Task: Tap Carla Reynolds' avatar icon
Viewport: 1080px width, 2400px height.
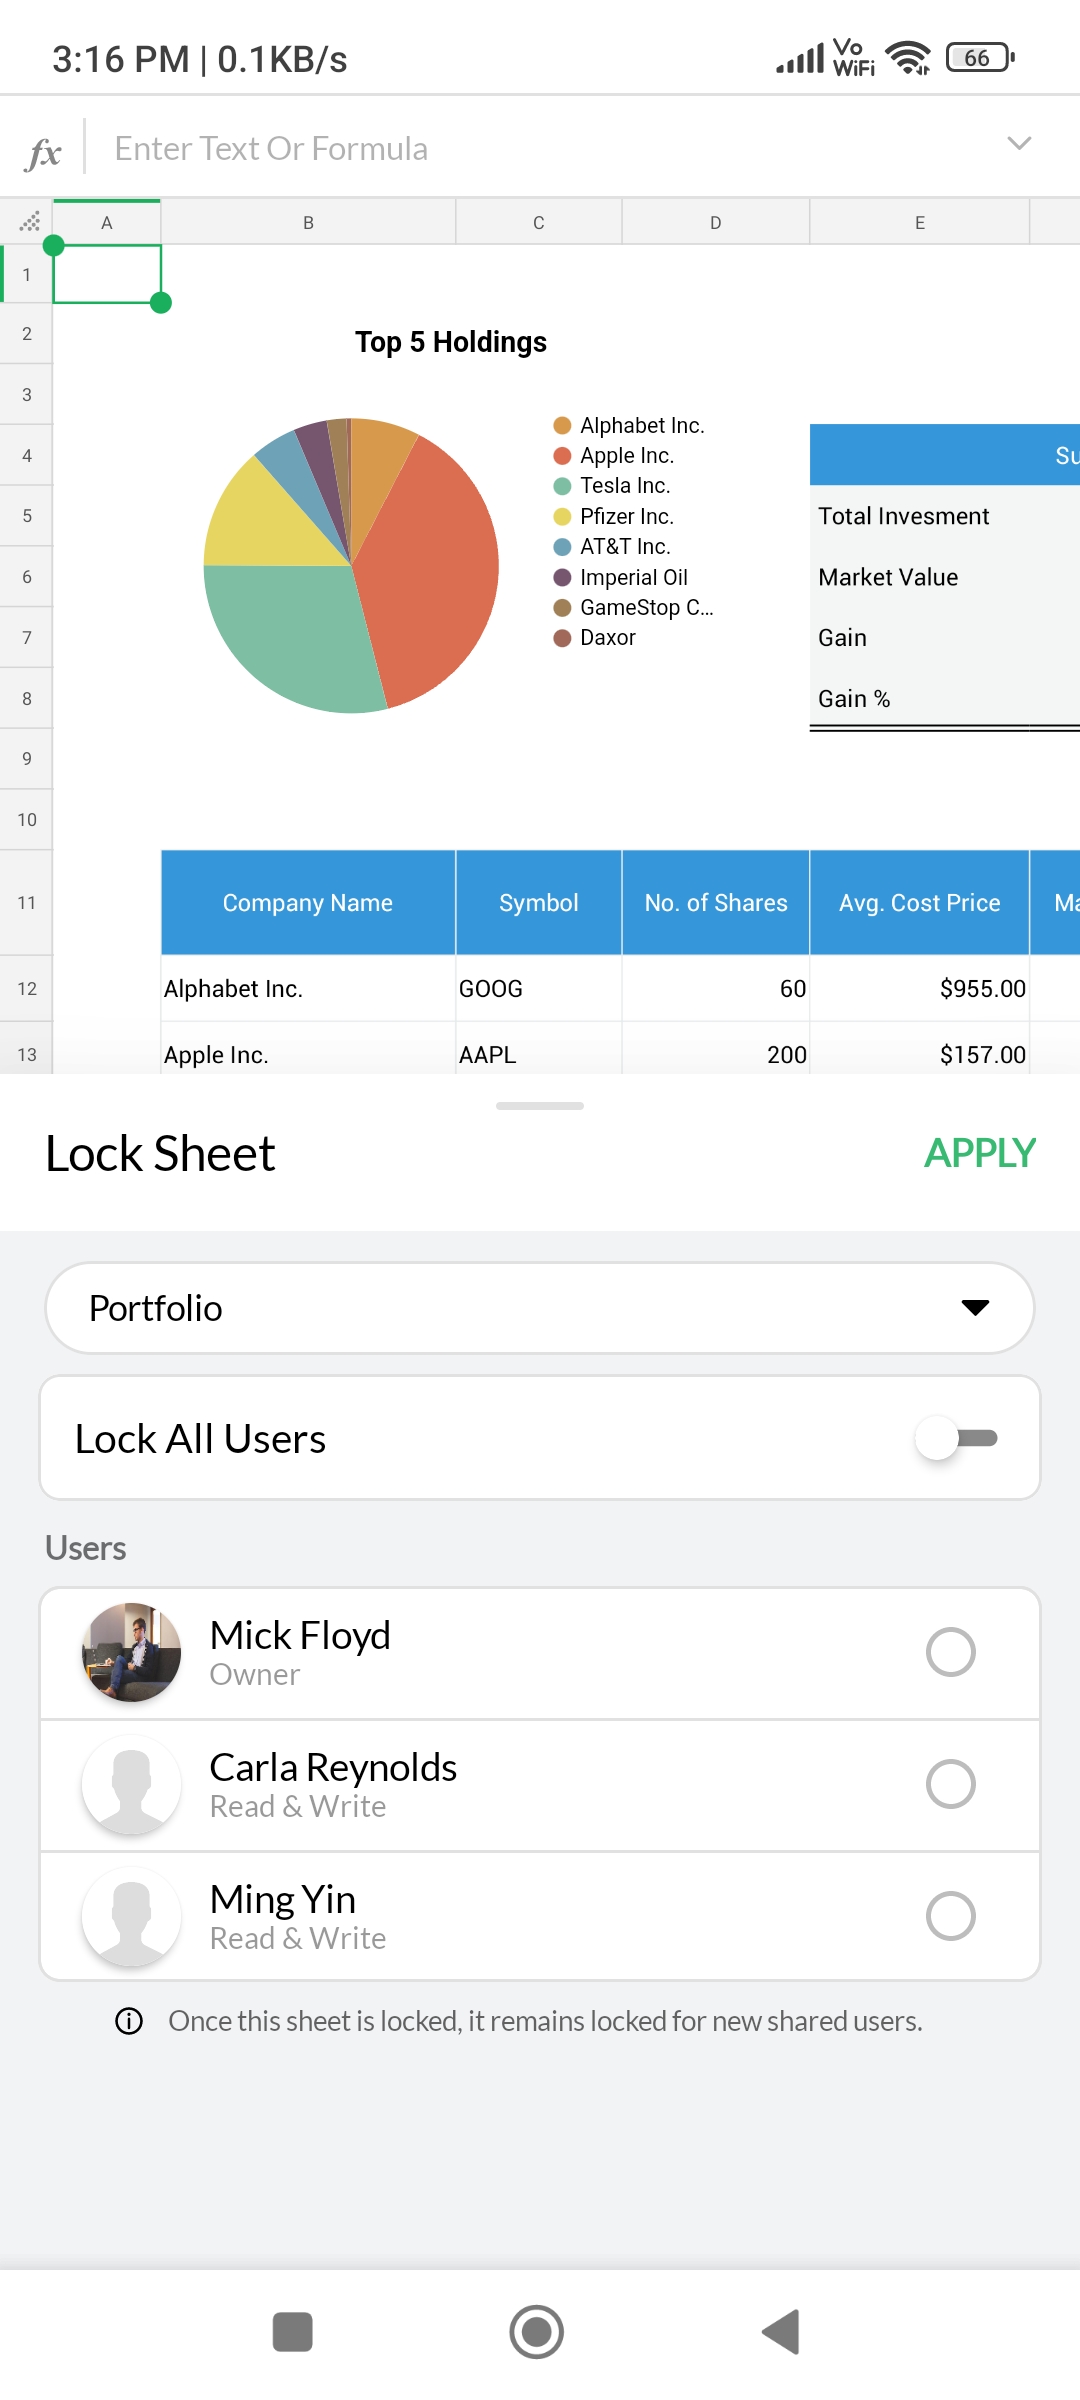Action: click(x=131, y=1784)
